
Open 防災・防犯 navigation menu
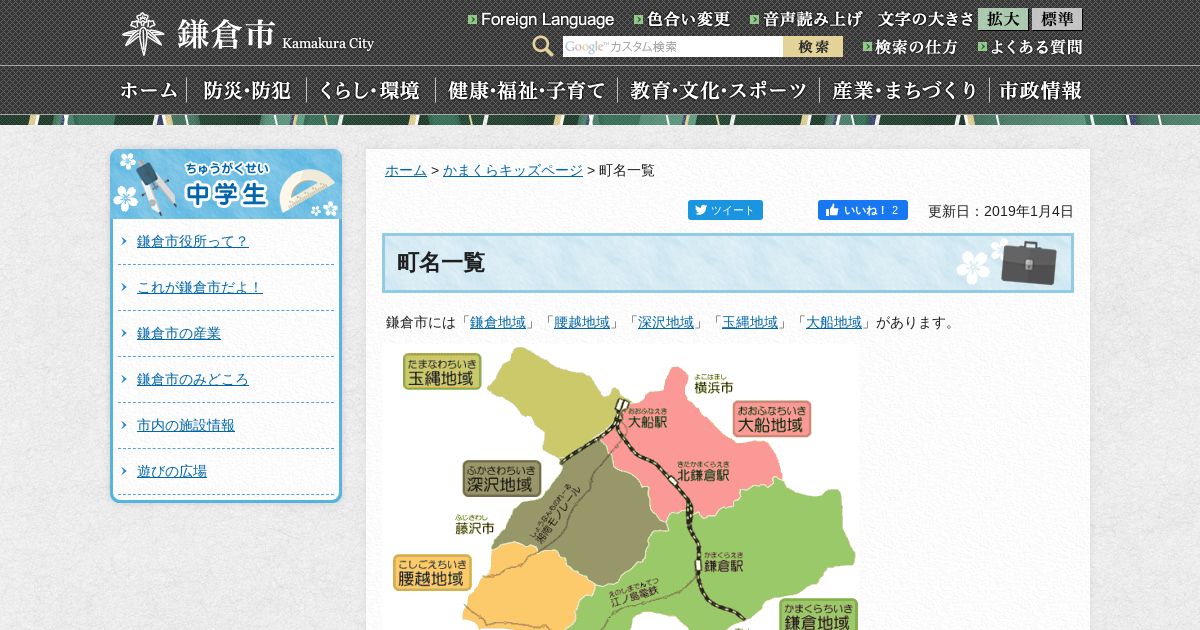point(247,90)
